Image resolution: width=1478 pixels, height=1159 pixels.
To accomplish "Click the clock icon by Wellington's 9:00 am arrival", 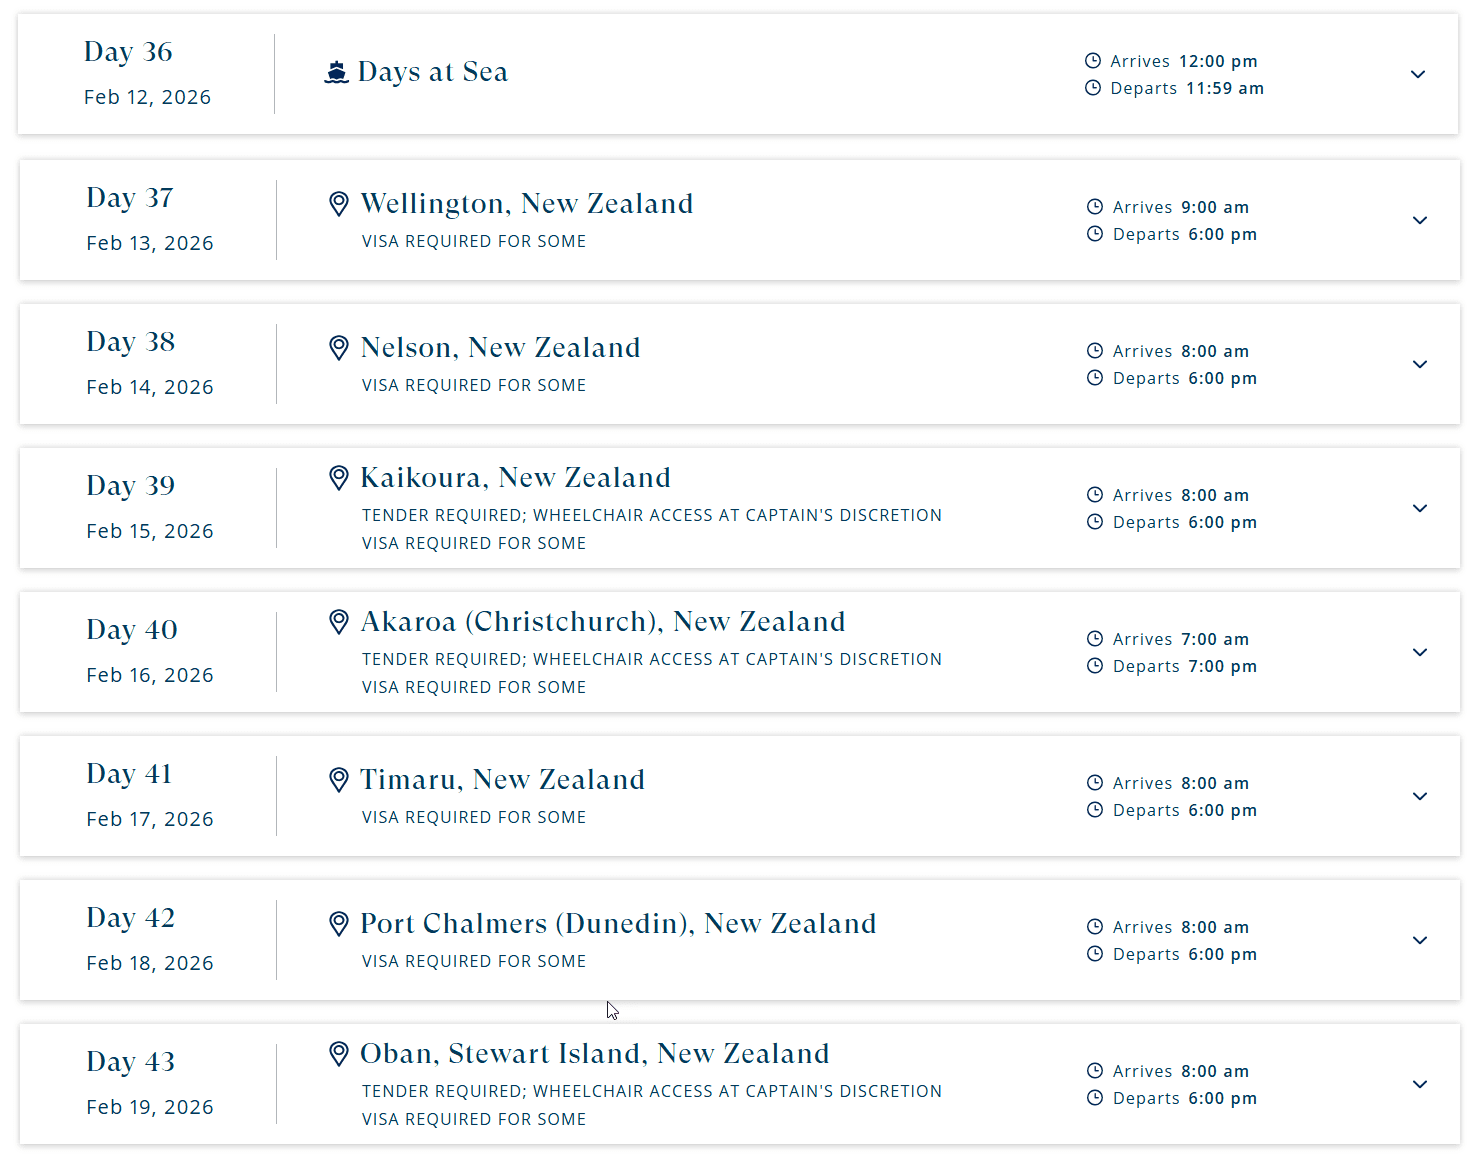I will pos(1095,207).
